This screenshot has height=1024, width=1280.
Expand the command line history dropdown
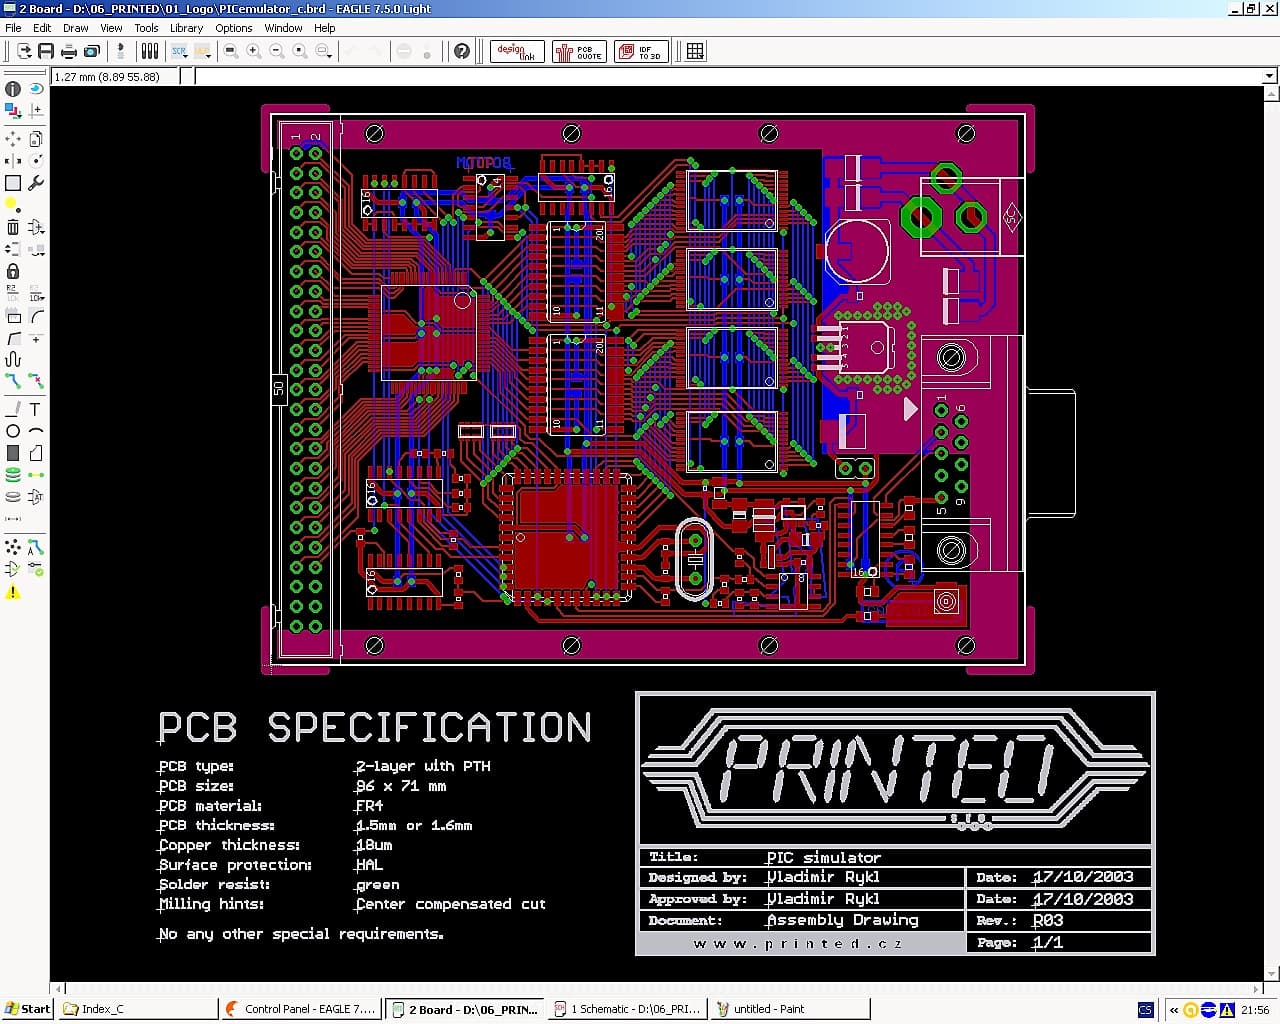click(x=1270, y=76)
